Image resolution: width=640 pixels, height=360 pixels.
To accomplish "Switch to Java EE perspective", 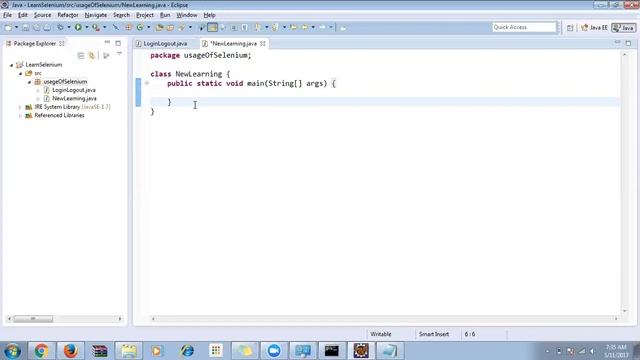I will tap(594, 28).
